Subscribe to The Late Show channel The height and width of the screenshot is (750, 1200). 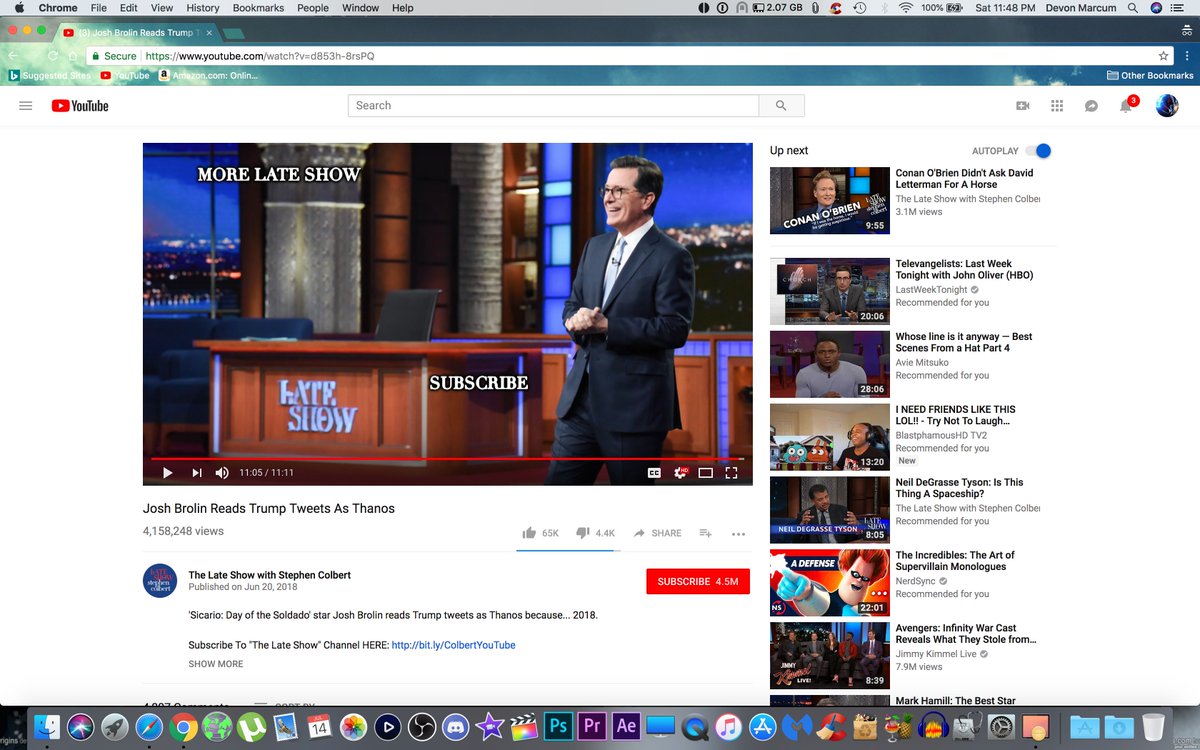click(x=698, y=581)
